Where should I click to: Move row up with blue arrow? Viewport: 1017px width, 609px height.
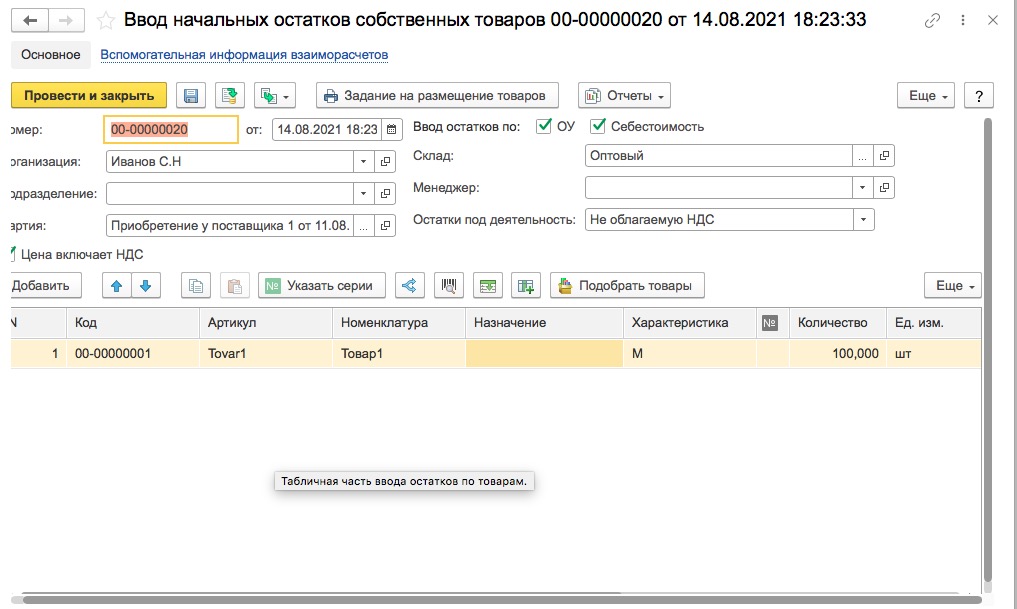(x=117, y=286)
